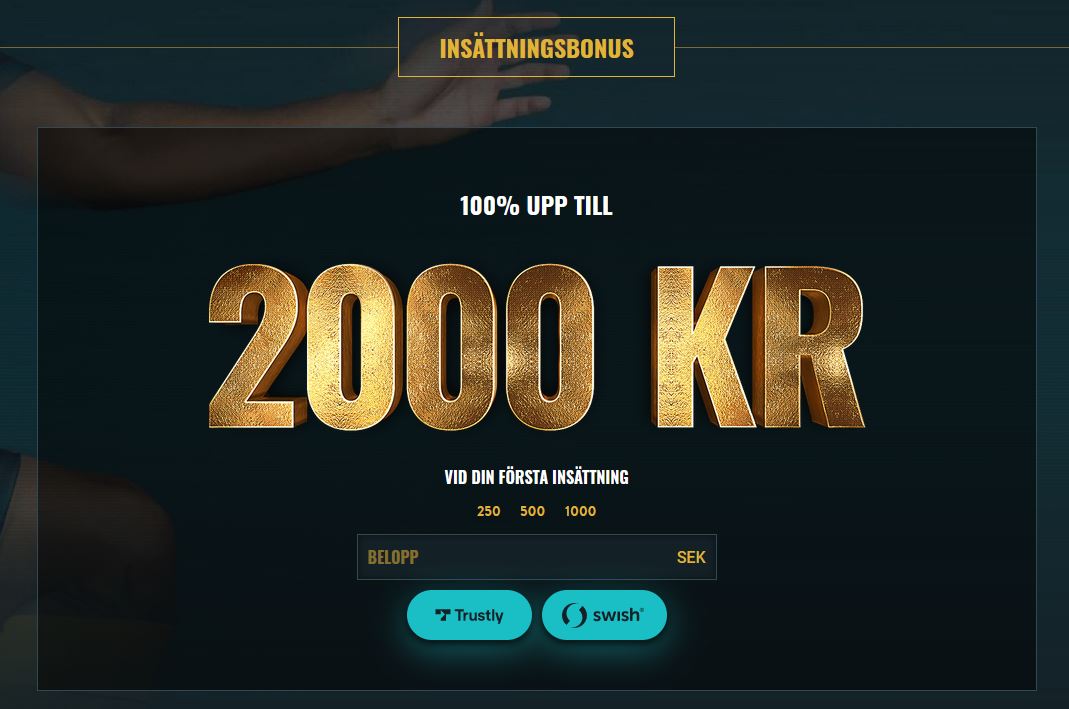Click the 100% UPP TILL heading
The image size is (1069, 709).
click(537, 206)
